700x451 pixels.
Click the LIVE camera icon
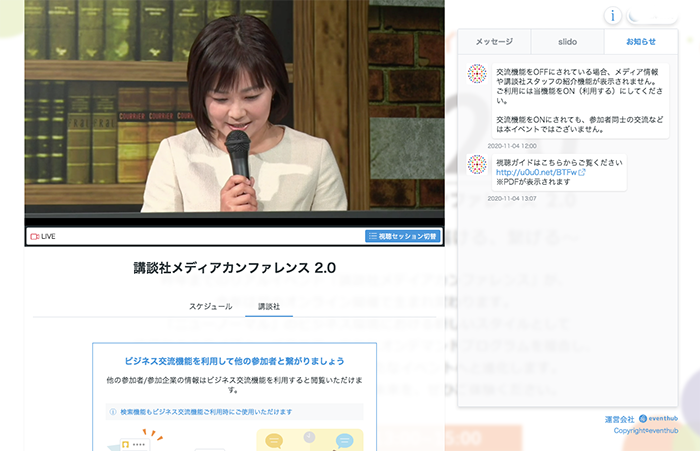click(34, 237)
